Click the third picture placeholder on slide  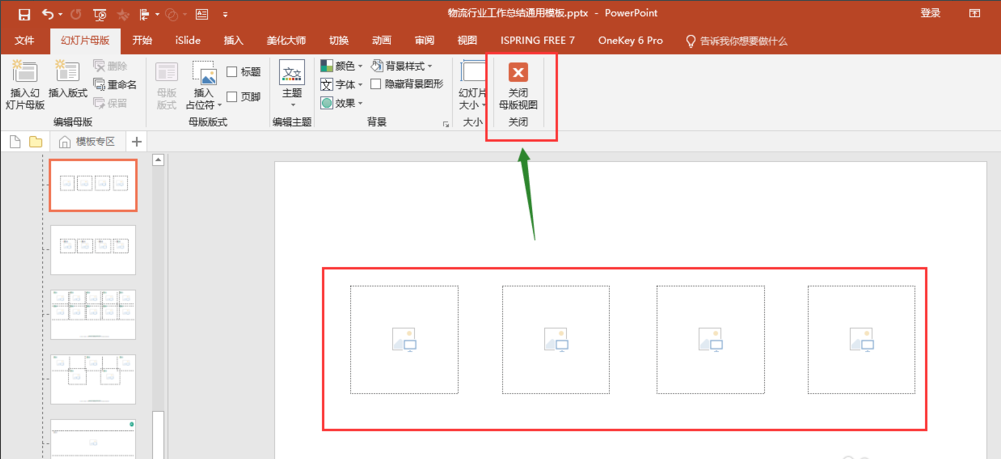coord(711,340)
